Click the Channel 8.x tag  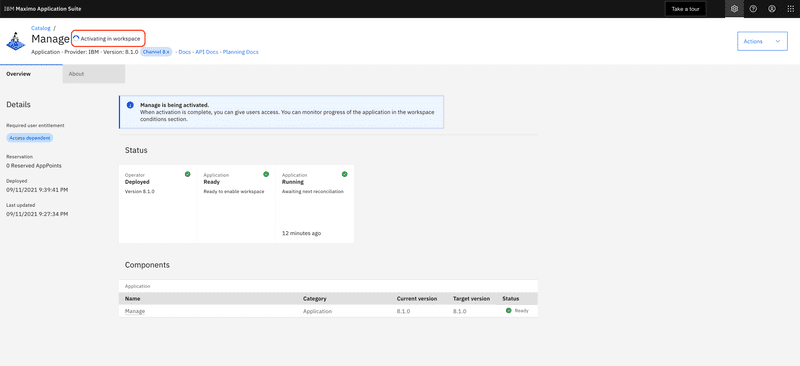[x=157, y=52]
